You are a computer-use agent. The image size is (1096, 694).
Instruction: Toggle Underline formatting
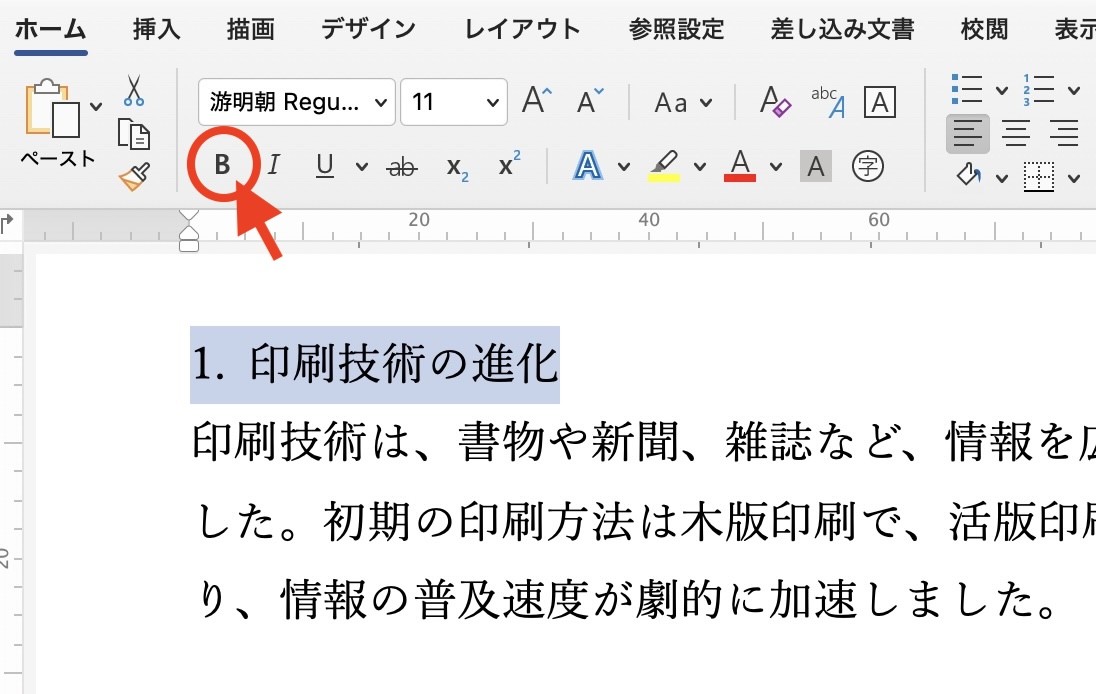324,166
